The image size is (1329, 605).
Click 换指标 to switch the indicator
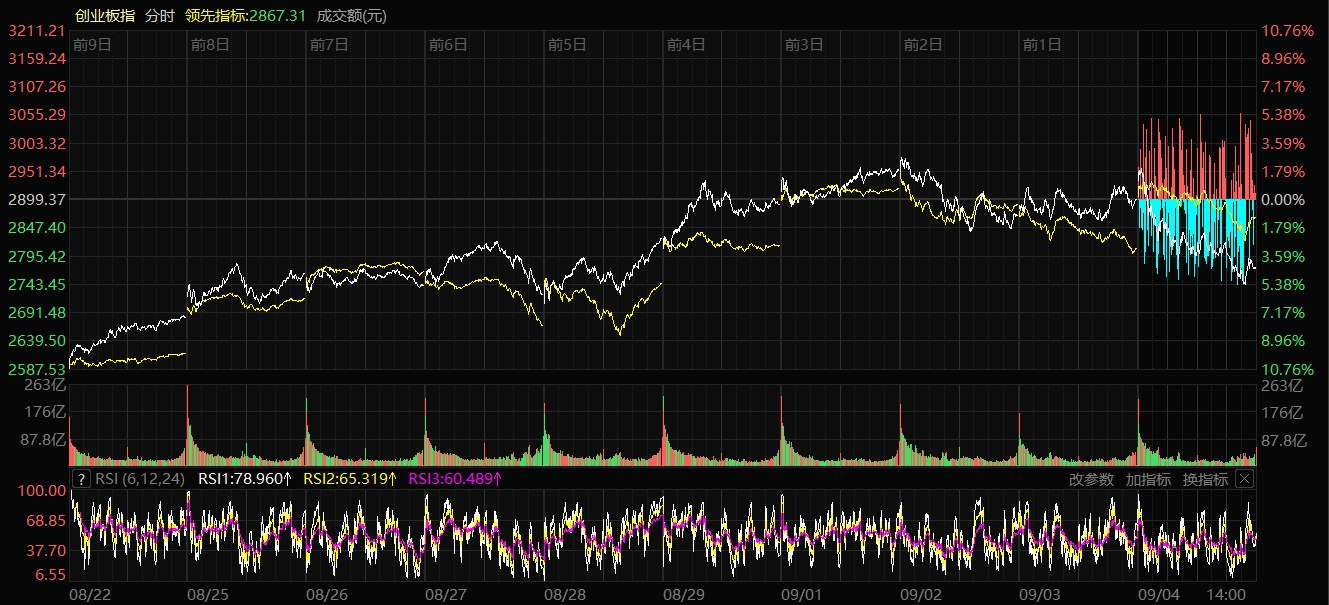1205,479
